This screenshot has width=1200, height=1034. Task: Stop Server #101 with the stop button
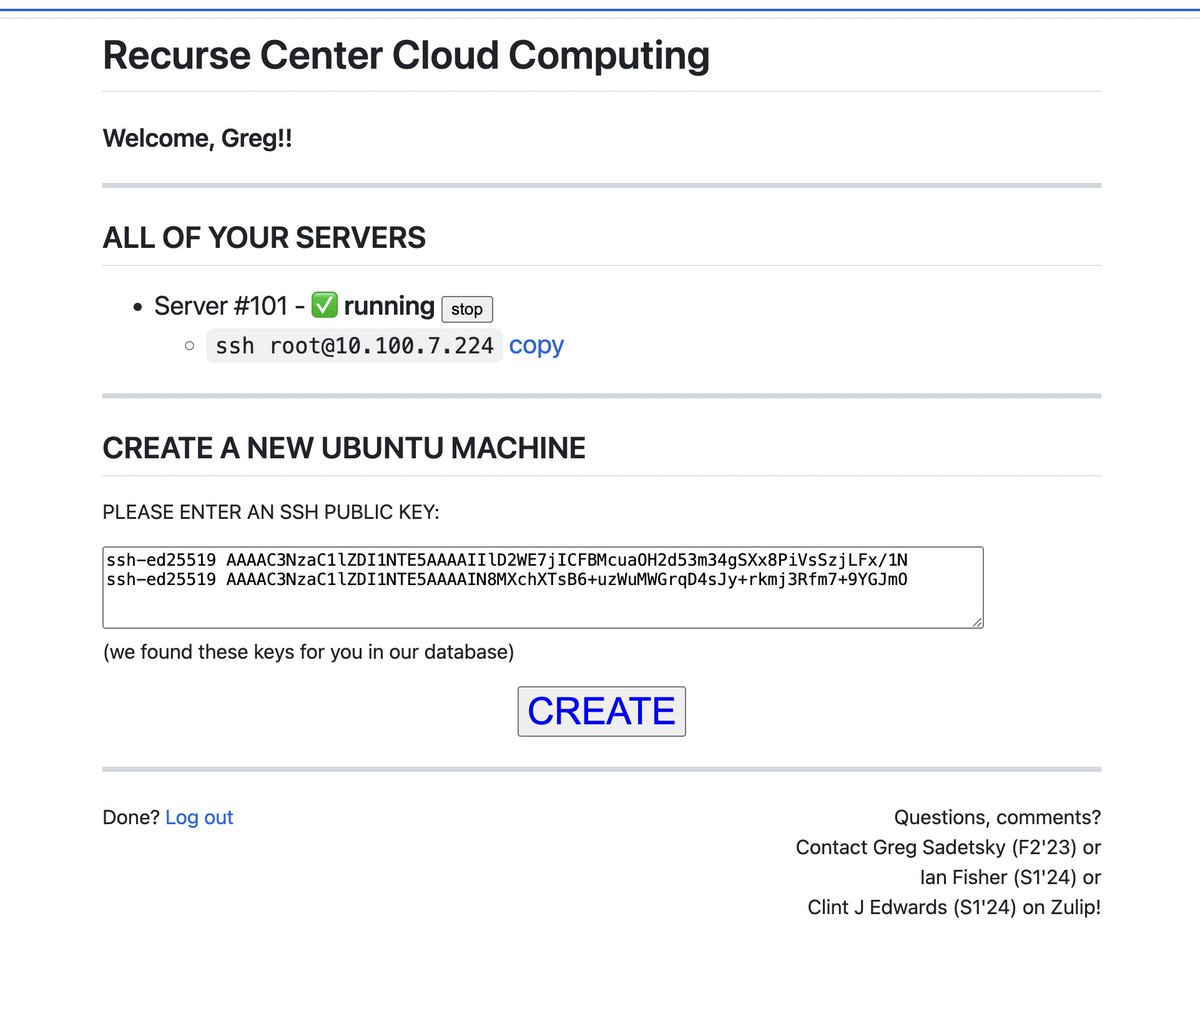467,309
